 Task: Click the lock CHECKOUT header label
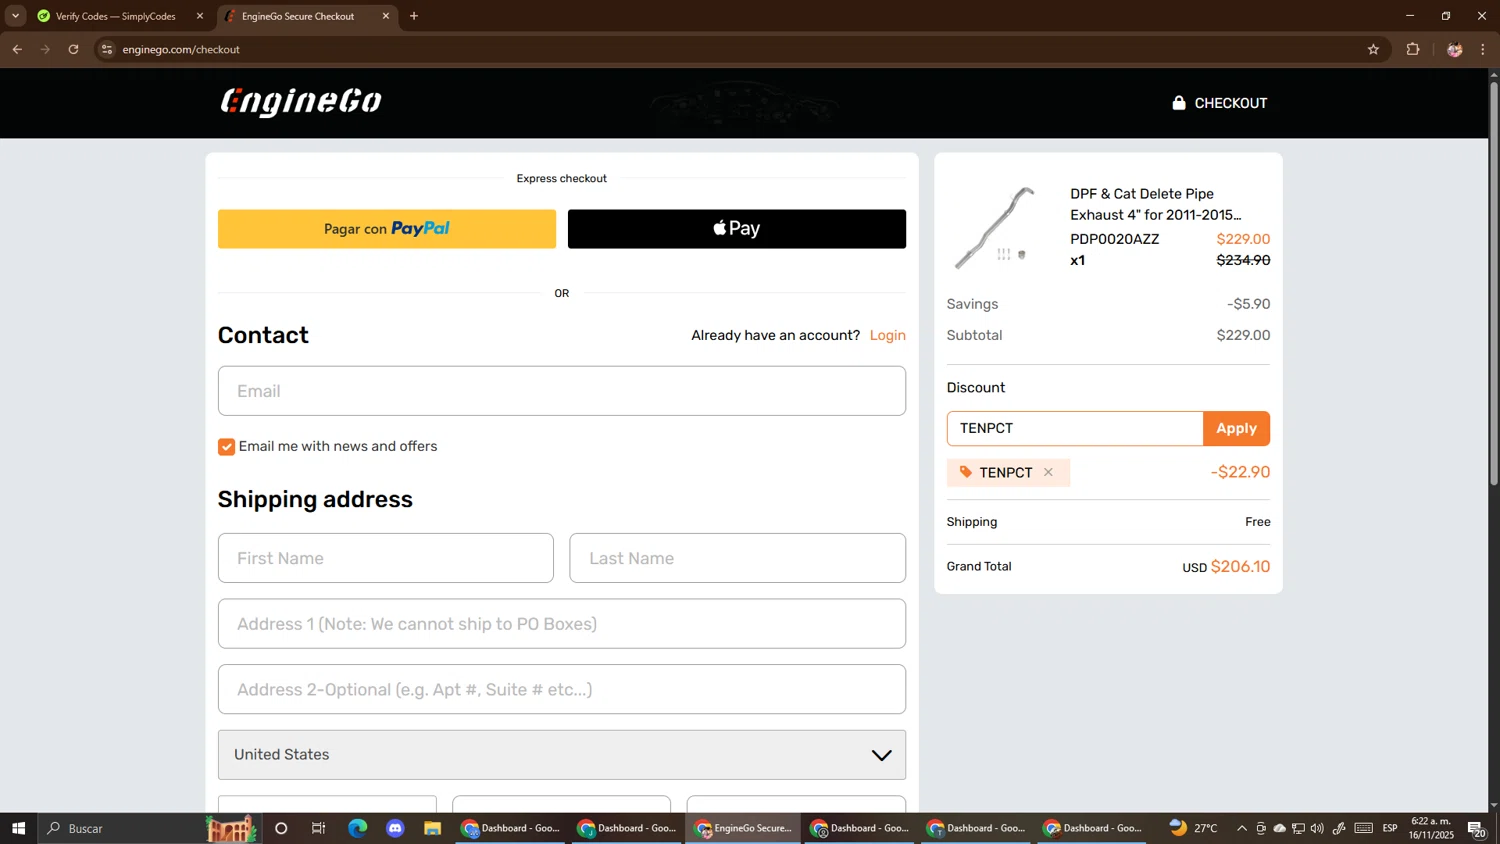point(1219,103)
